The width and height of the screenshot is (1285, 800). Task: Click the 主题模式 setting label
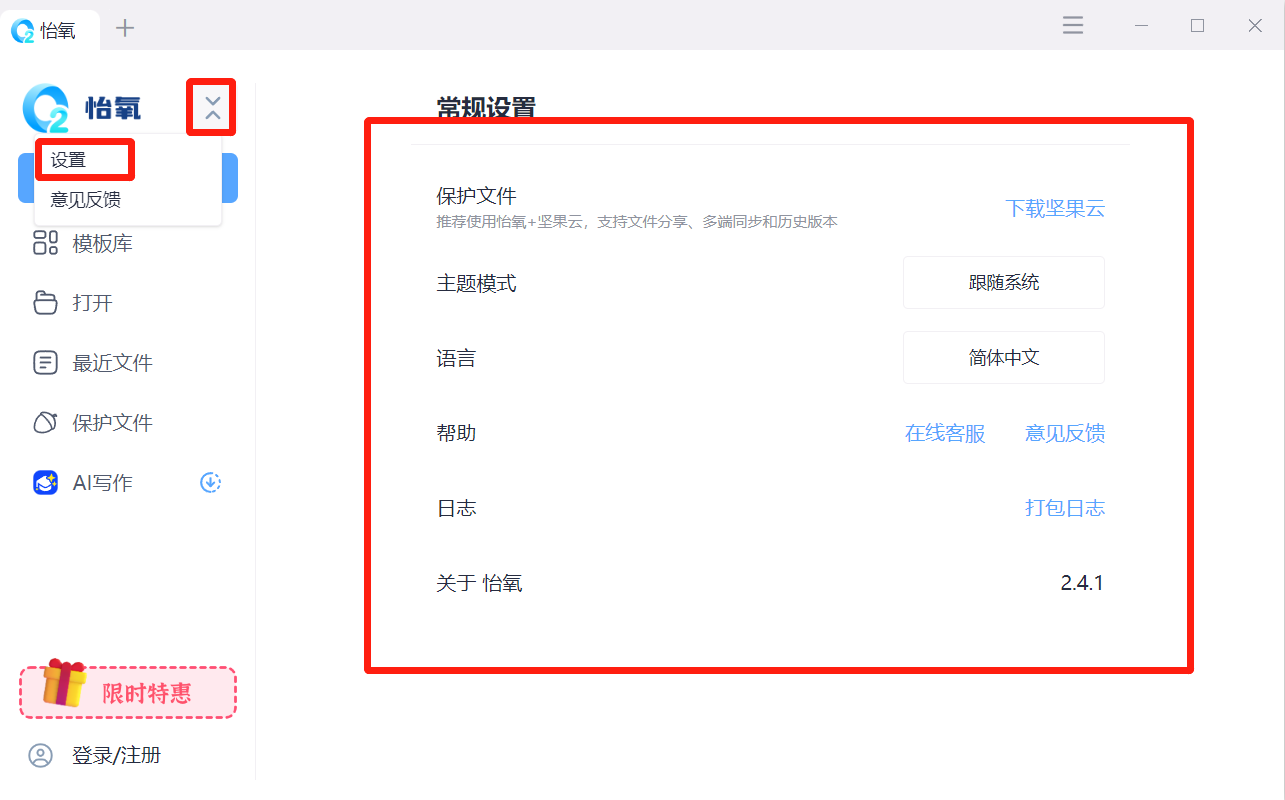[477, 283]
